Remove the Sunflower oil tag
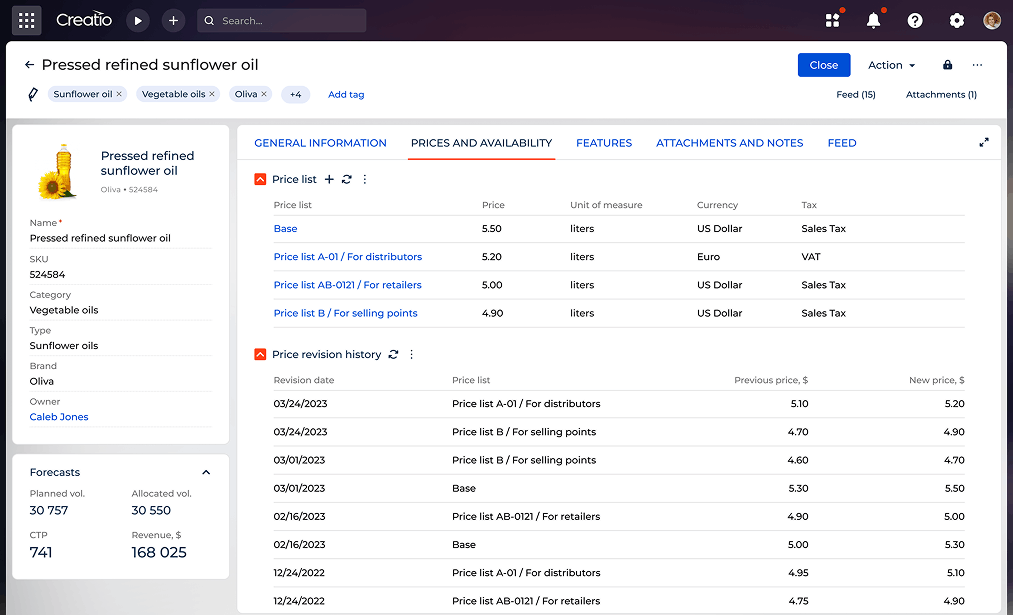Viewport: 1013px width, 615px height. pyautogui.click(x=119, y=94)
